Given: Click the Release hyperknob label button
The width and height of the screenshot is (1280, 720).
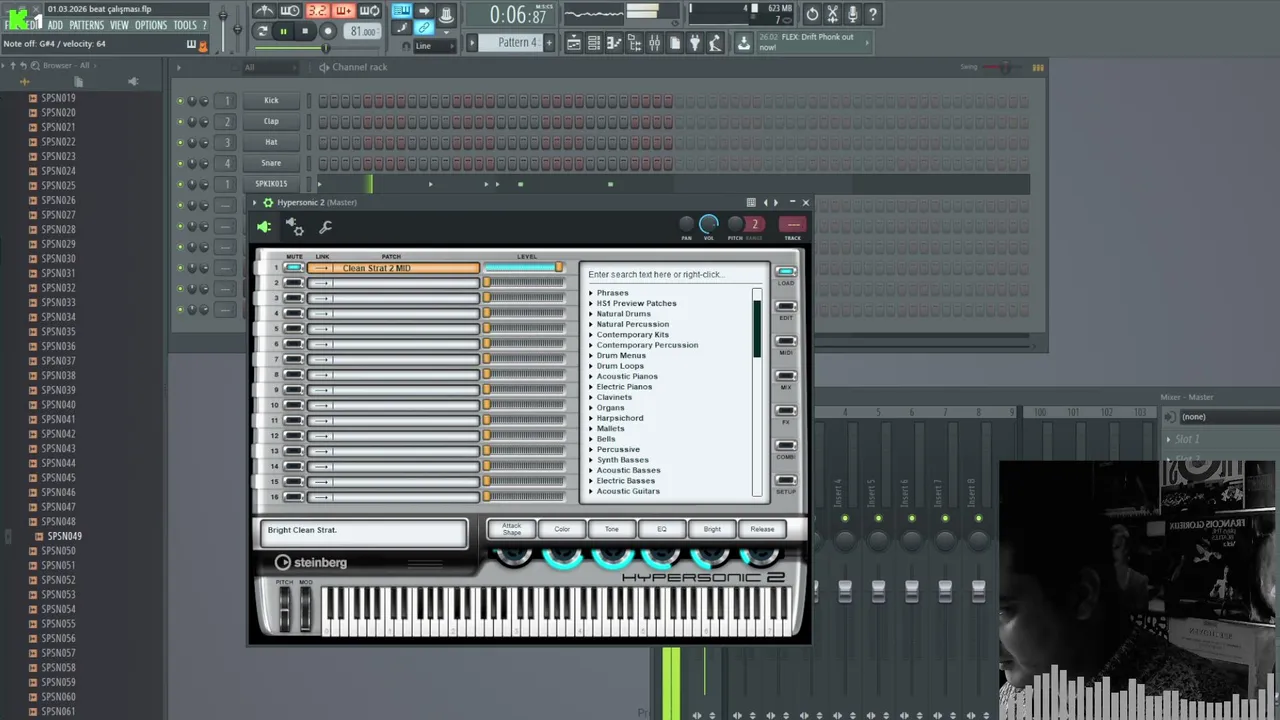Looking at the screenshot, I should (762, 529).
